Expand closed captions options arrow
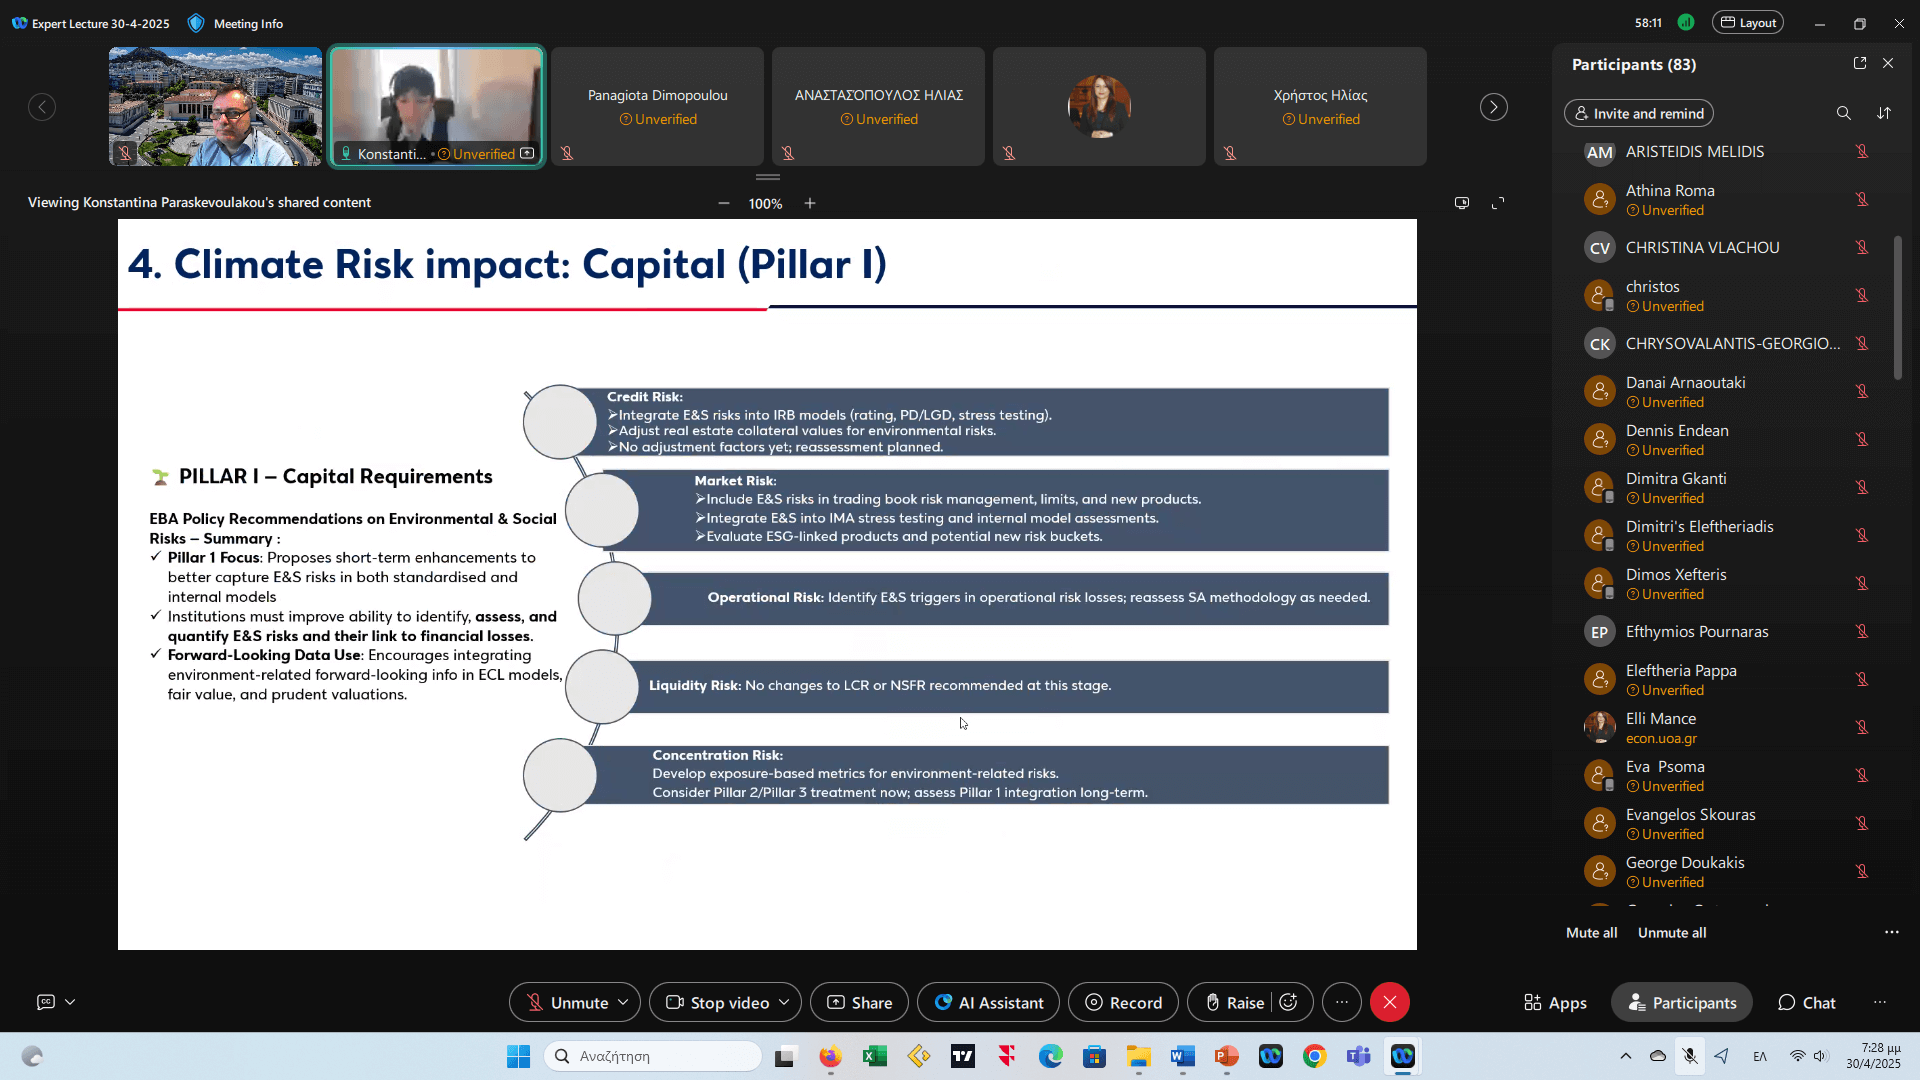The width and height of the screenshot is (1920, 1080). pyautogui.click(x=70, y=1002)
